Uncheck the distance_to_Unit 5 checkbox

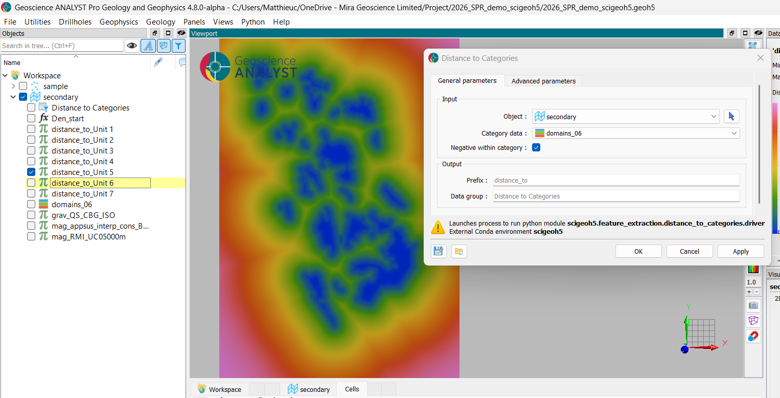[31, 172]
